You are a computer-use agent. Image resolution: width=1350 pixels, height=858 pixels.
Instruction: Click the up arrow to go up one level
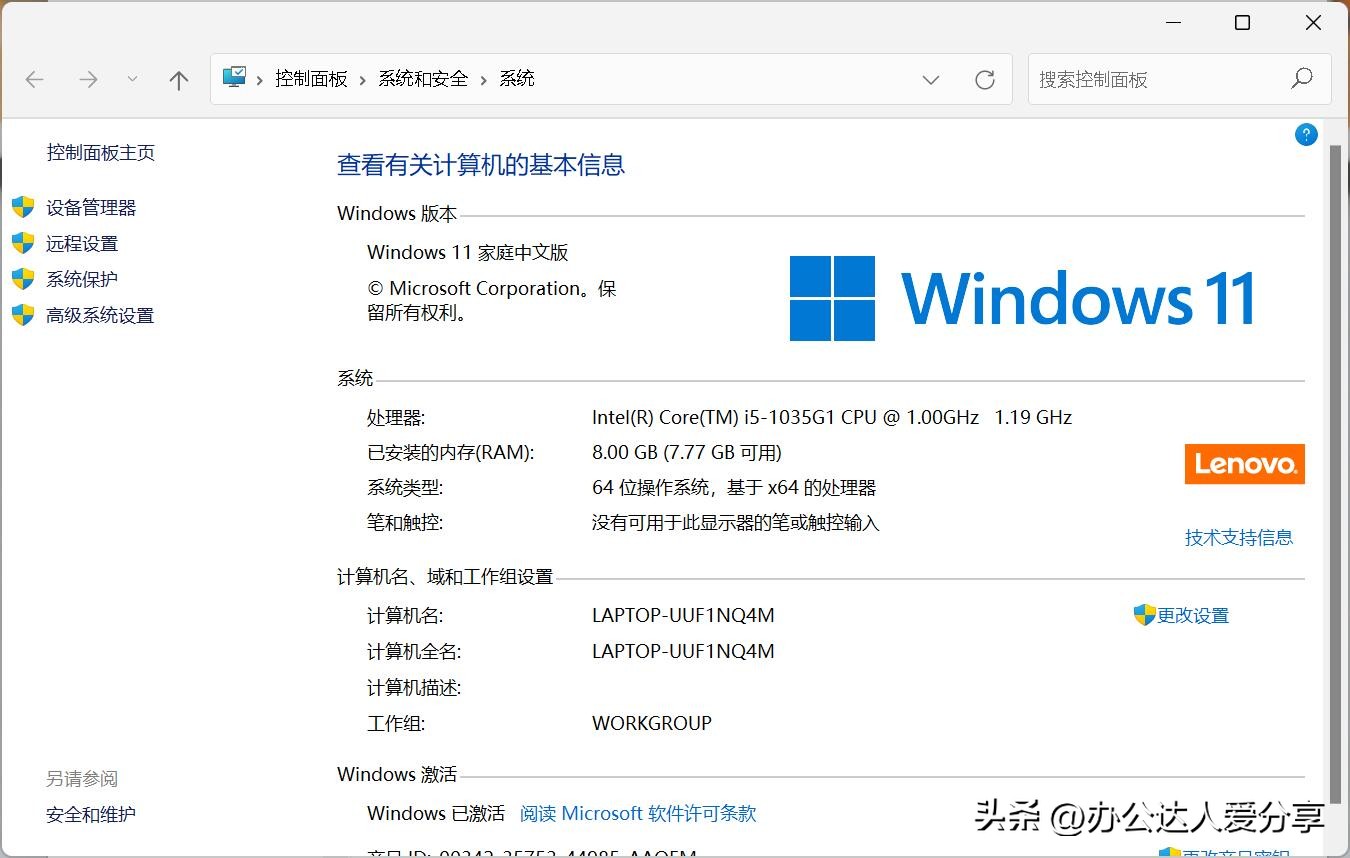(x=179, y=79)
